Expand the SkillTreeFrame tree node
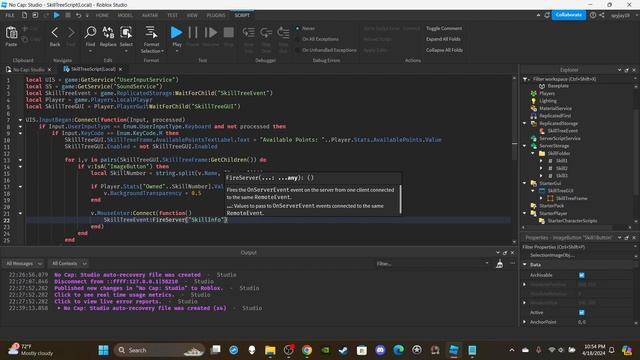640x360 pixels. coord(541,198)
